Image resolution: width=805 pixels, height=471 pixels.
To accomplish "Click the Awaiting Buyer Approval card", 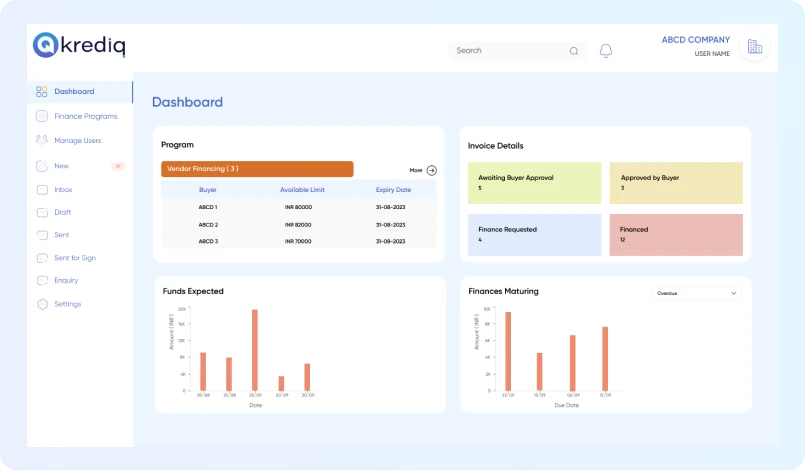I will coord(534,183).
